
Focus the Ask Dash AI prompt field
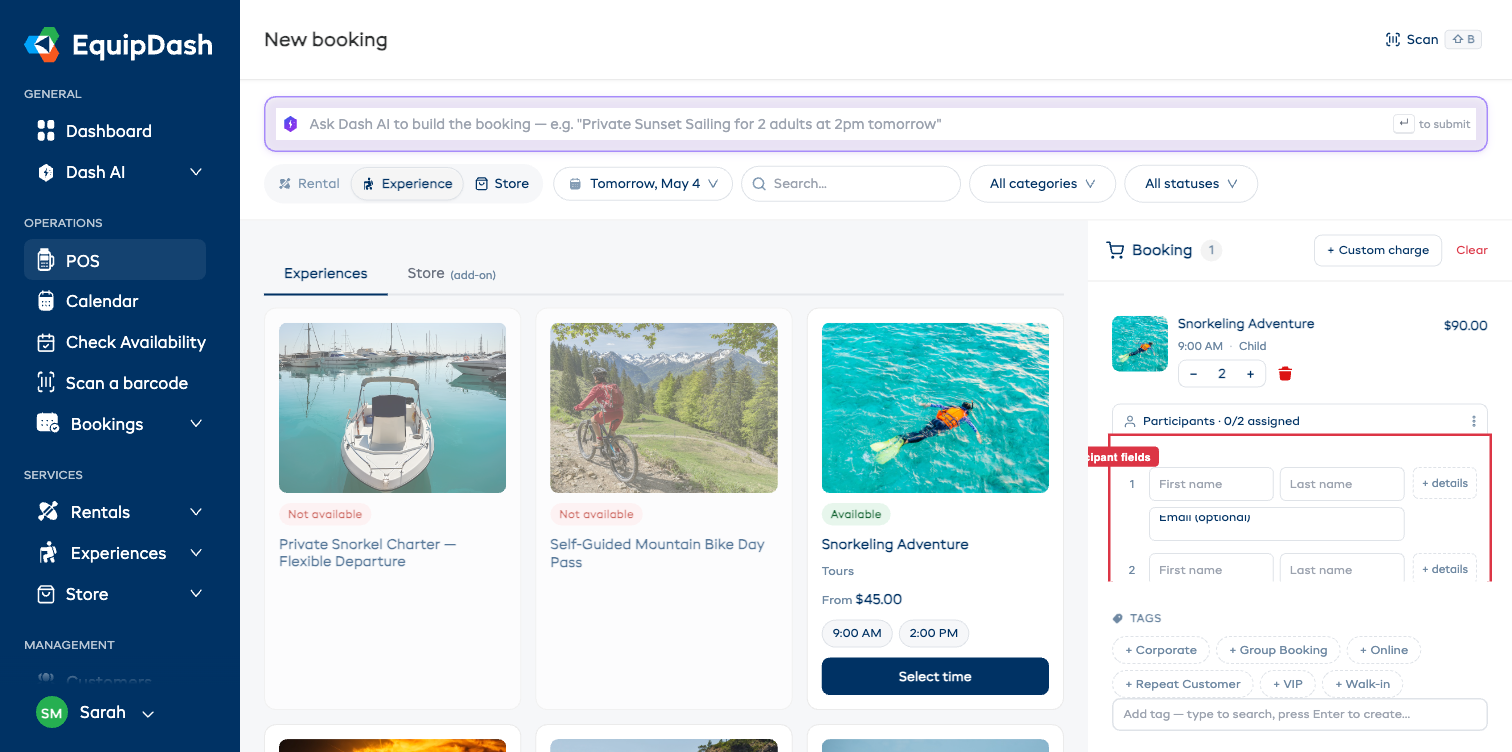(x=846, y=124)
